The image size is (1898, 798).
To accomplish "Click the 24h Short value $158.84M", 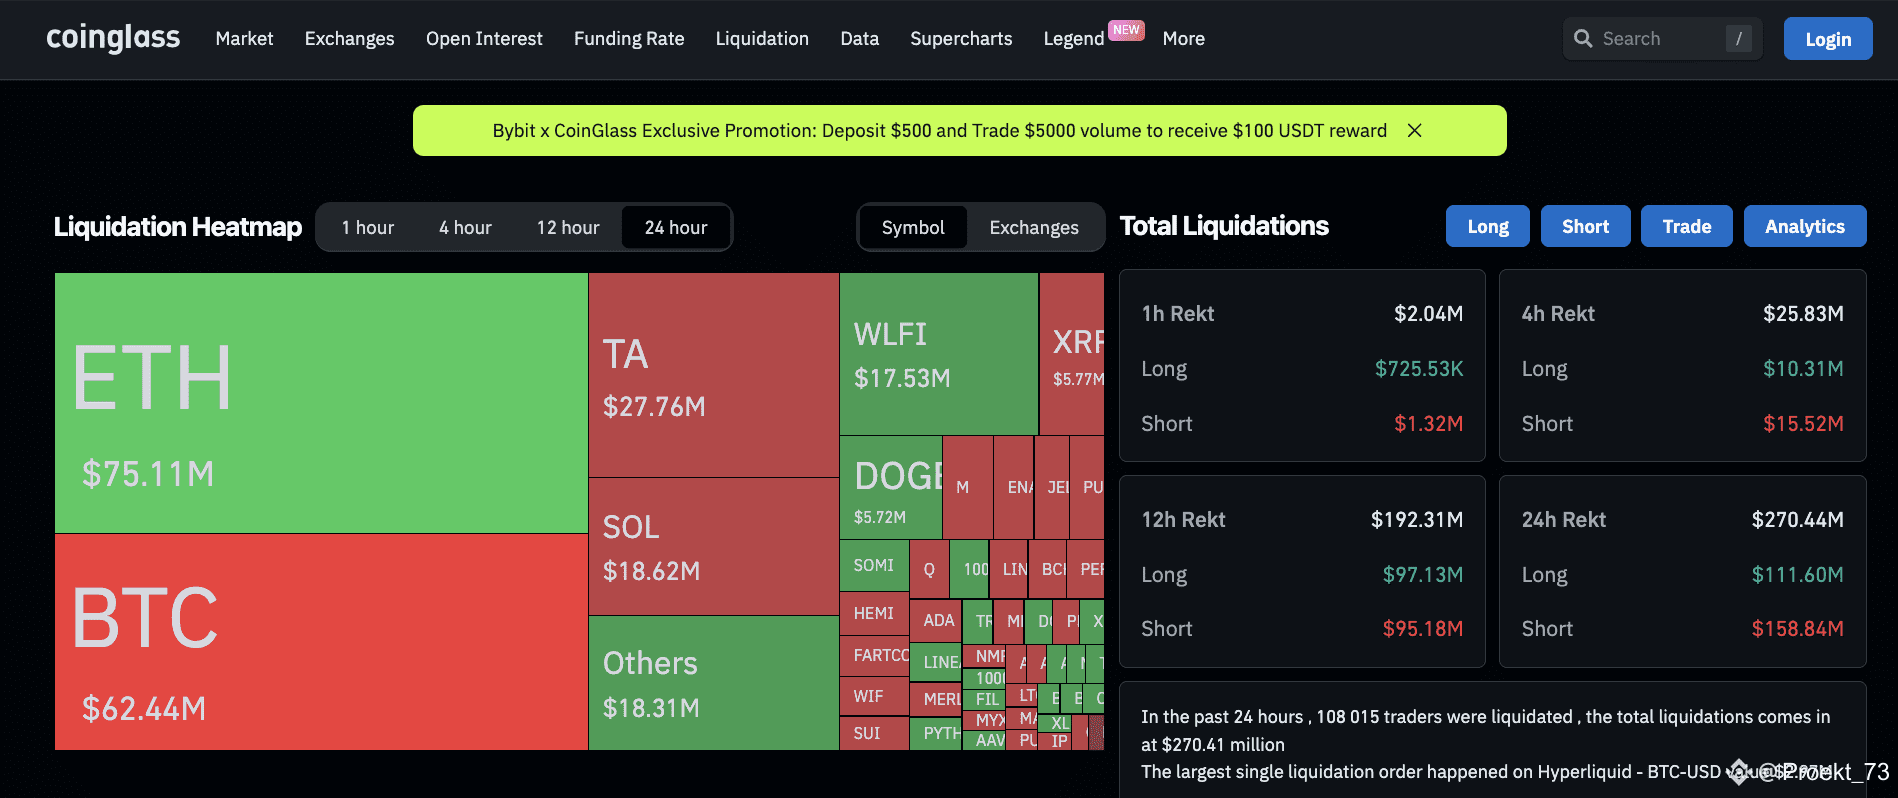I will 1798,629.
